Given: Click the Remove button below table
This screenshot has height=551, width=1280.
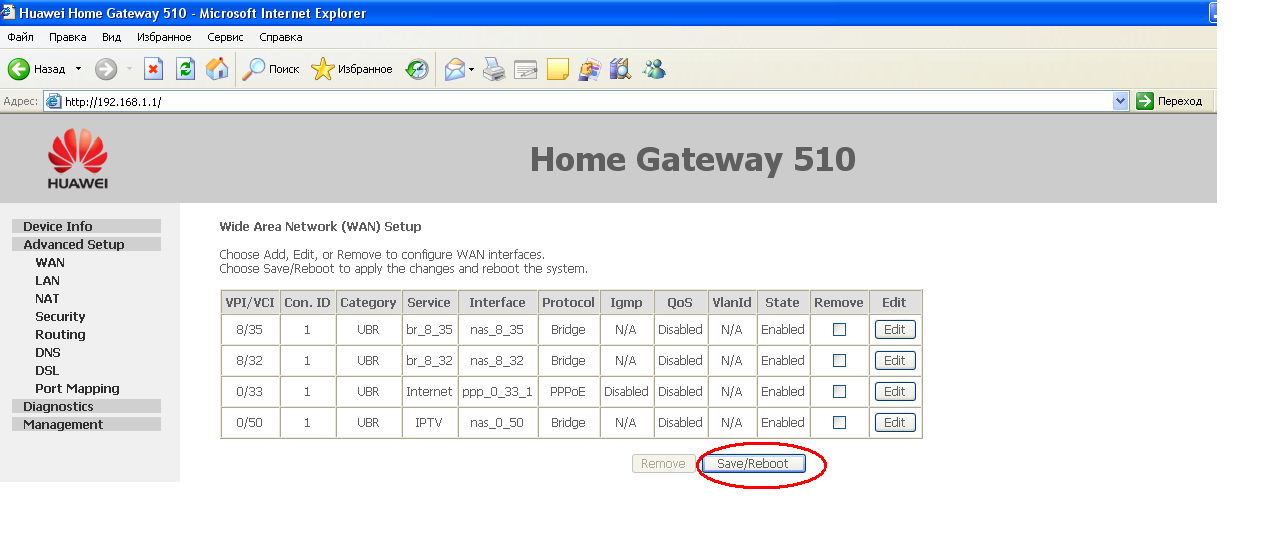Looking at the screenshot, I should [x=663, y=464].
